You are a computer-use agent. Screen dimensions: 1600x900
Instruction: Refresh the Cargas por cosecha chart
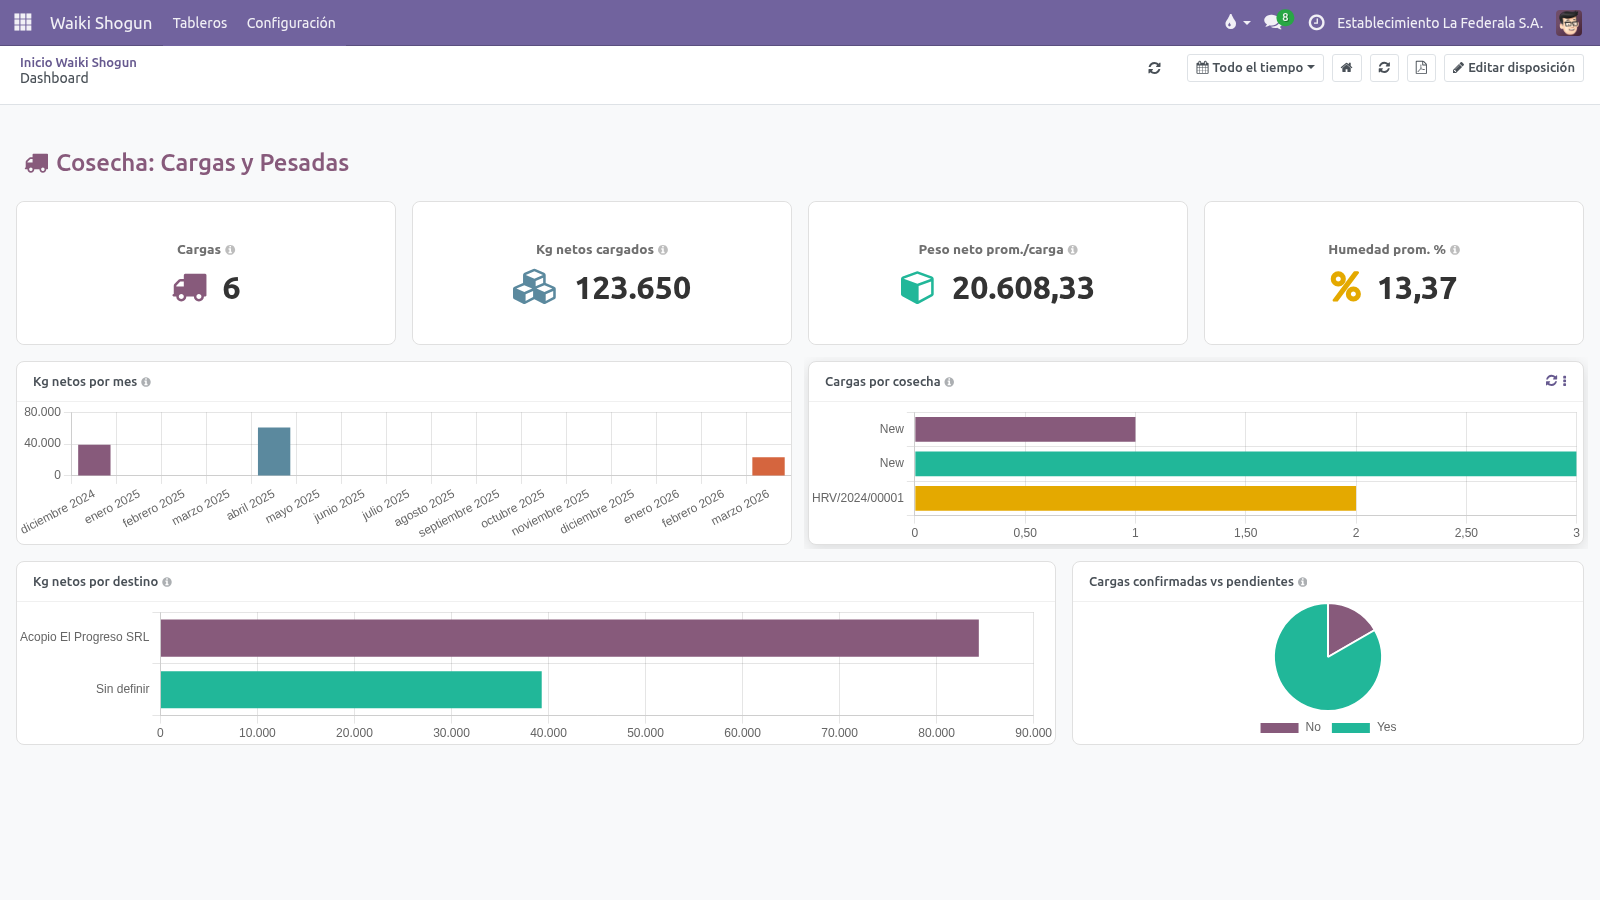[1551, 381]
